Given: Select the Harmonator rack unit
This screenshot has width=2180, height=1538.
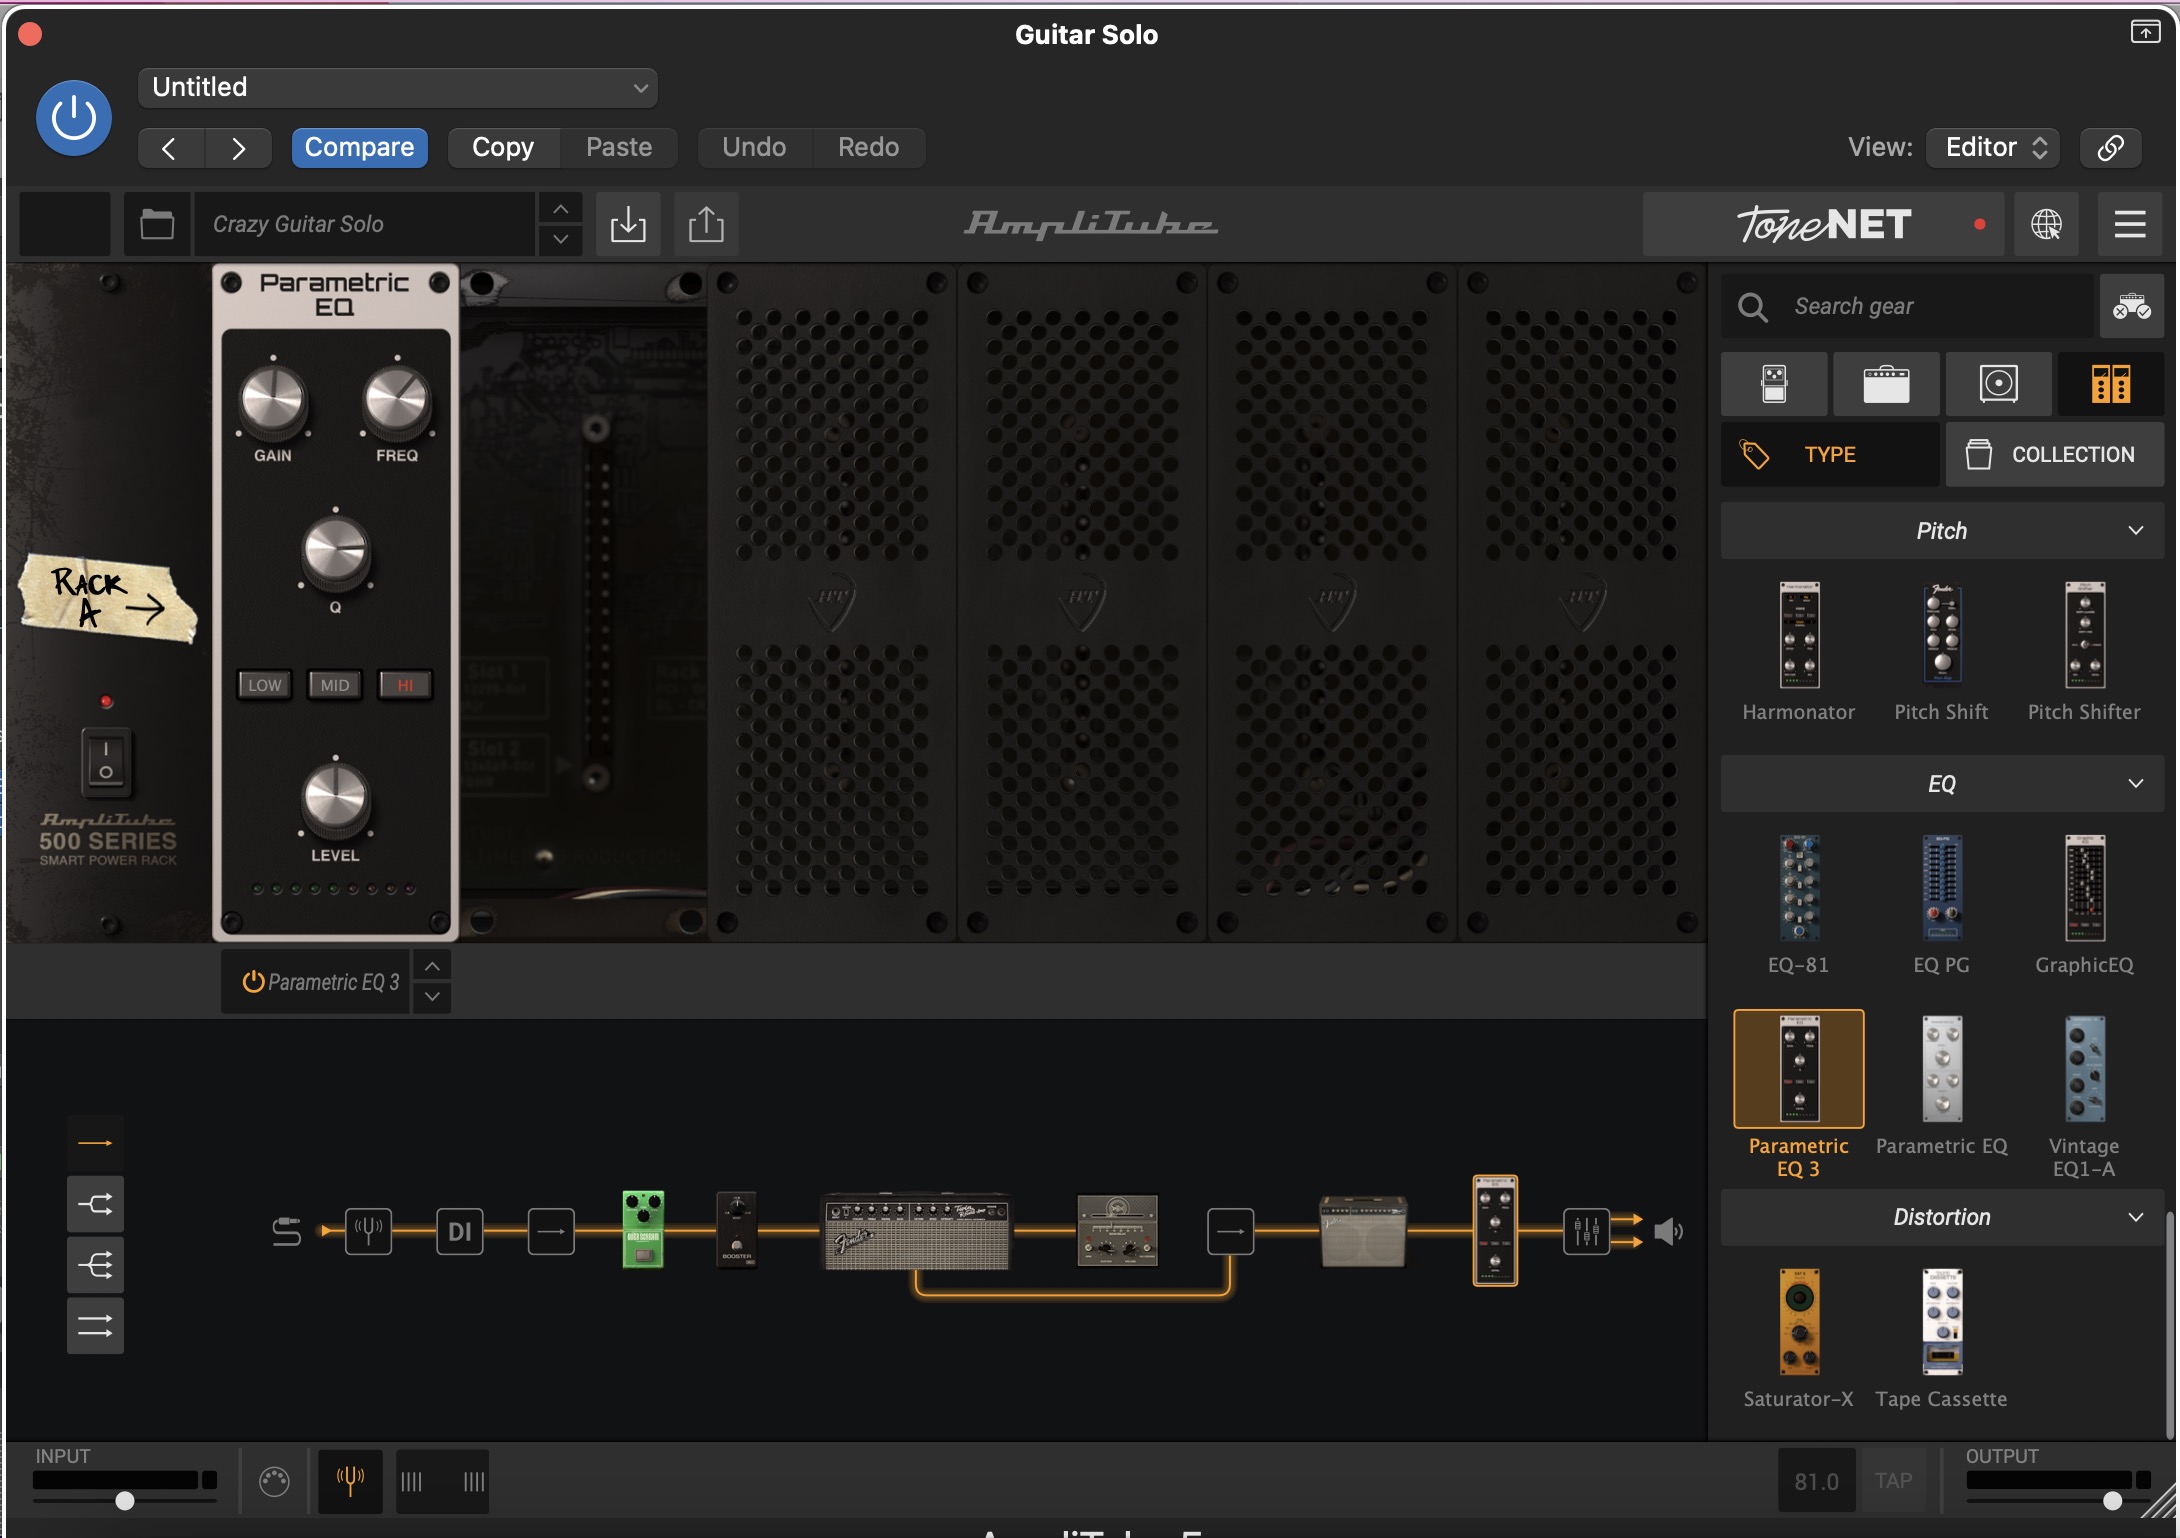Looking at the screenshot, I should pyautogui.click(x=1798, y=651).
